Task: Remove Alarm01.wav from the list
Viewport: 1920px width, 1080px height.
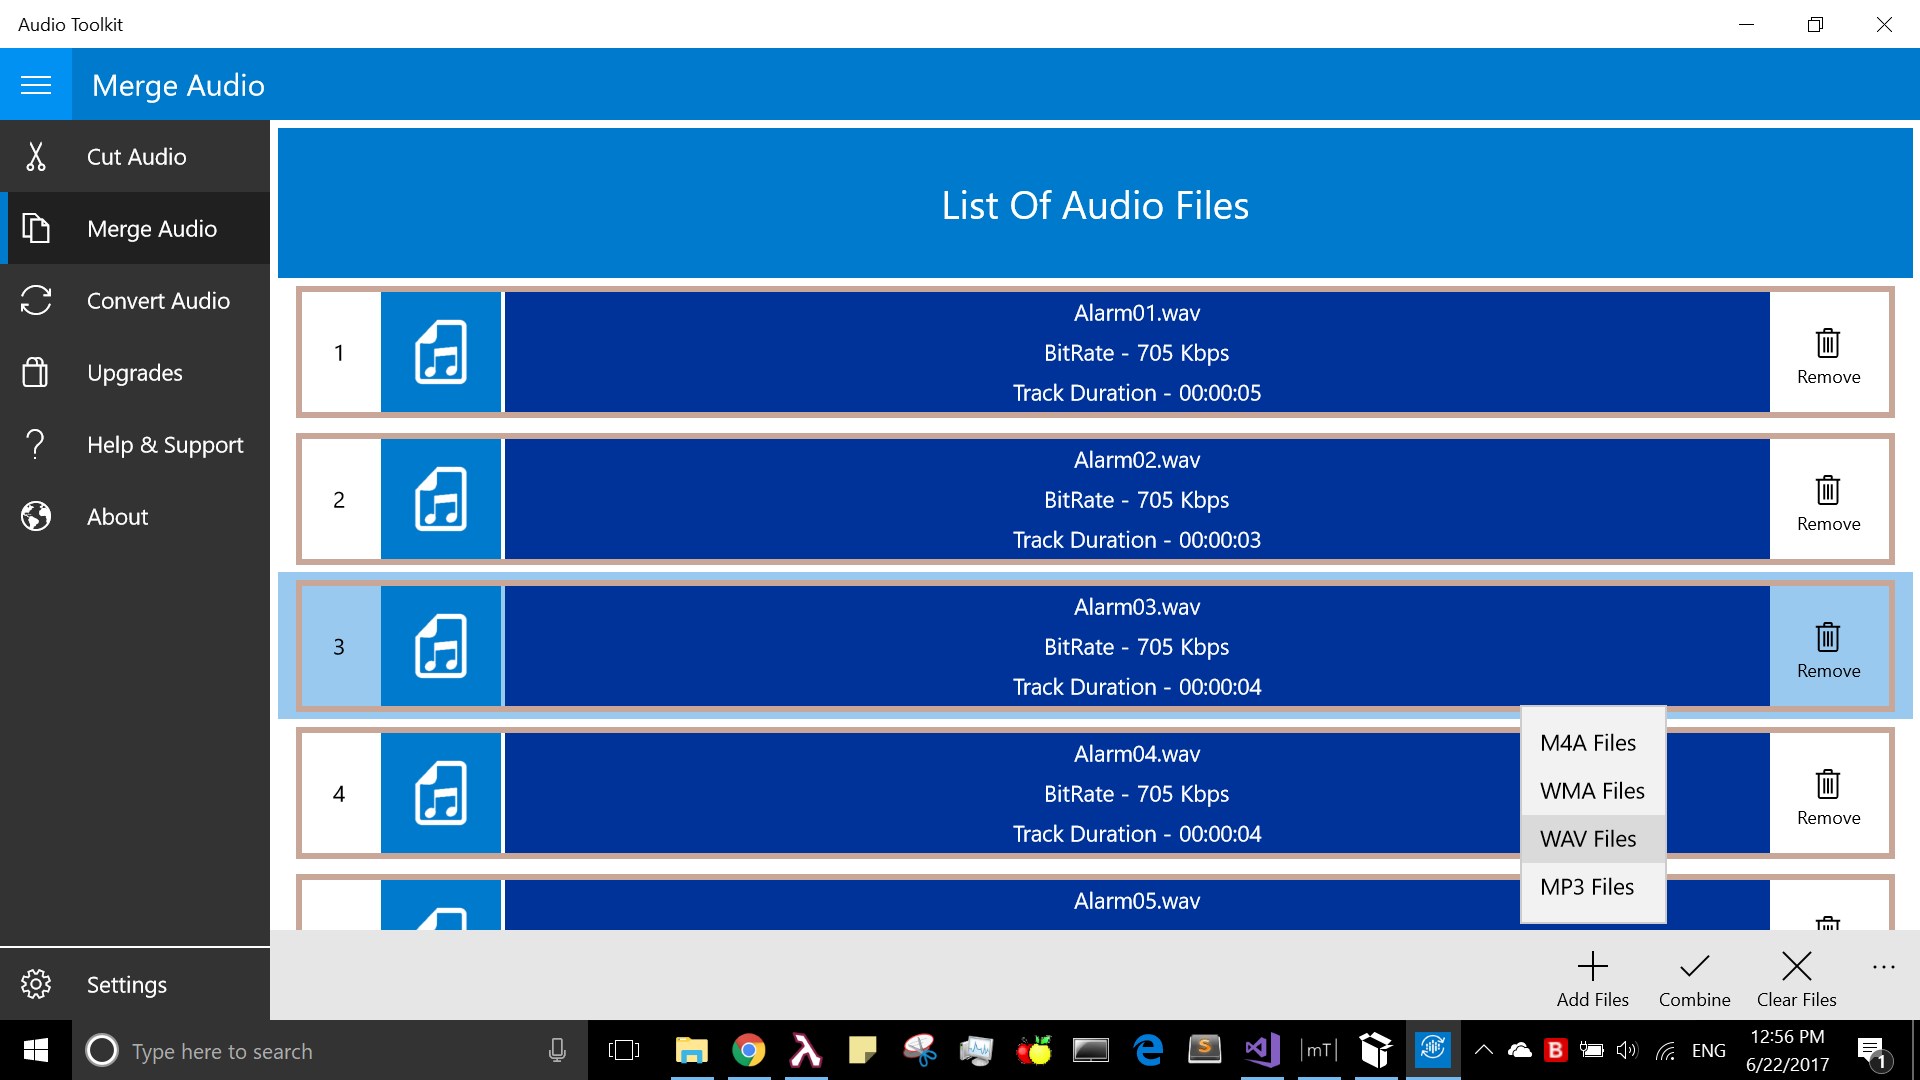Action: 1827,352
